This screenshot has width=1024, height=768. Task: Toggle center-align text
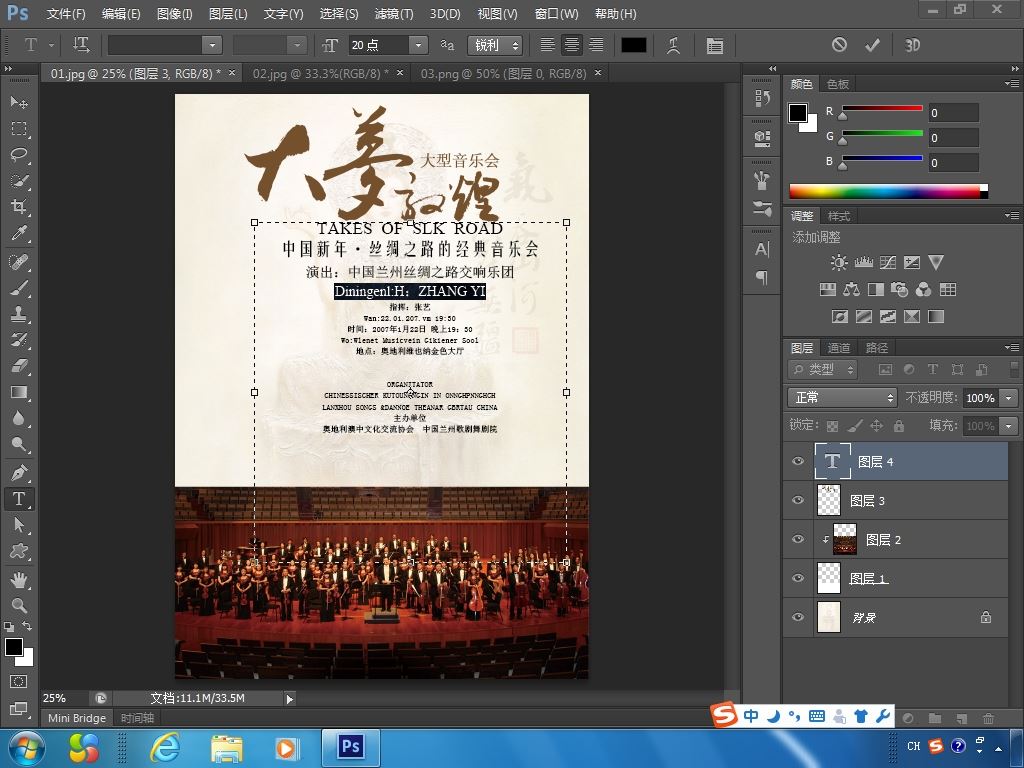point(571,45)
